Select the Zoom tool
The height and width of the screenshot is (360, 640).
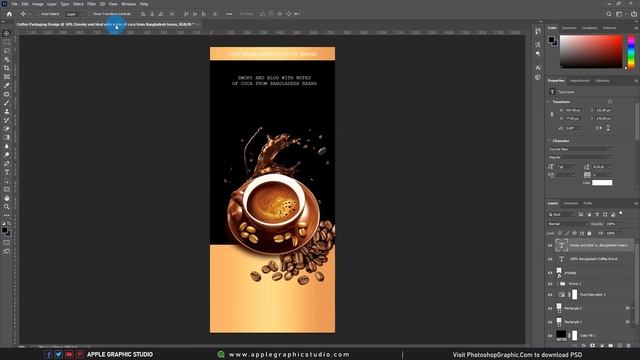[x=7, y=207]
